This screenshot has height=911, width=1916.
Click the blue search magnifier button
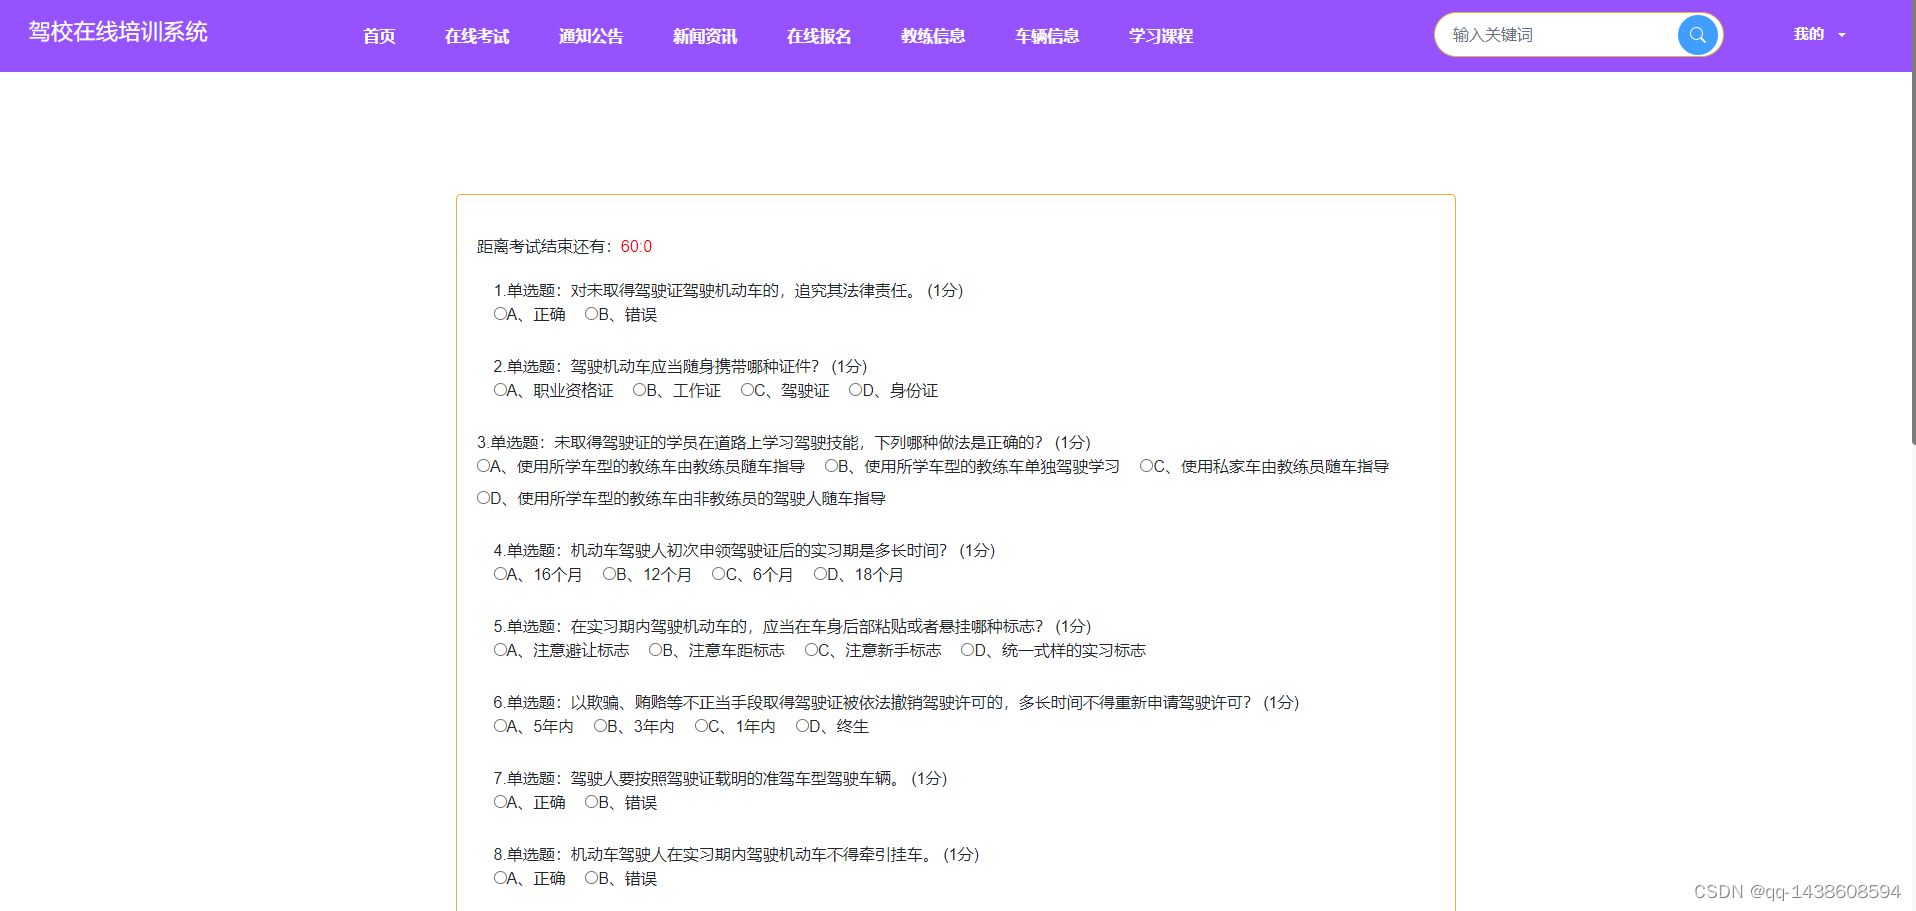coord(1697,35)
